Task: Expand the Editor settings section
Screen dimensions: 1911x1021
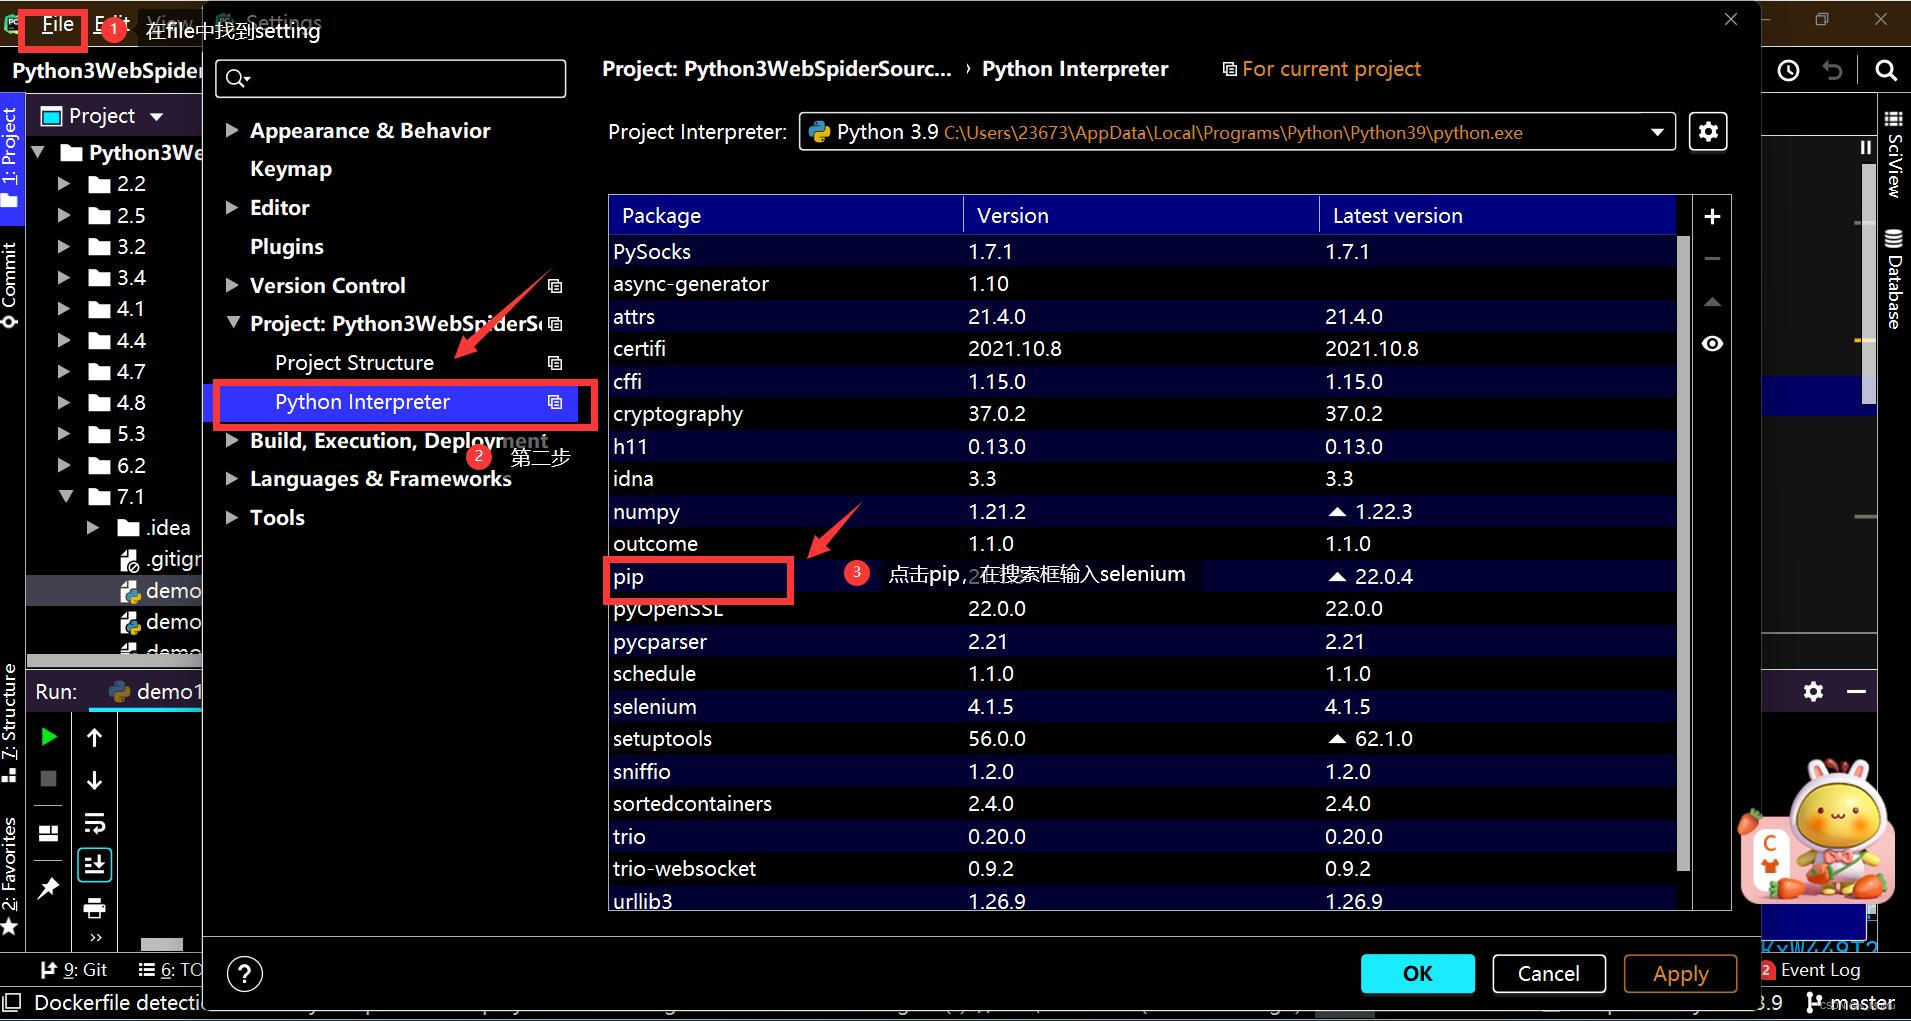Action: point(232,207)
